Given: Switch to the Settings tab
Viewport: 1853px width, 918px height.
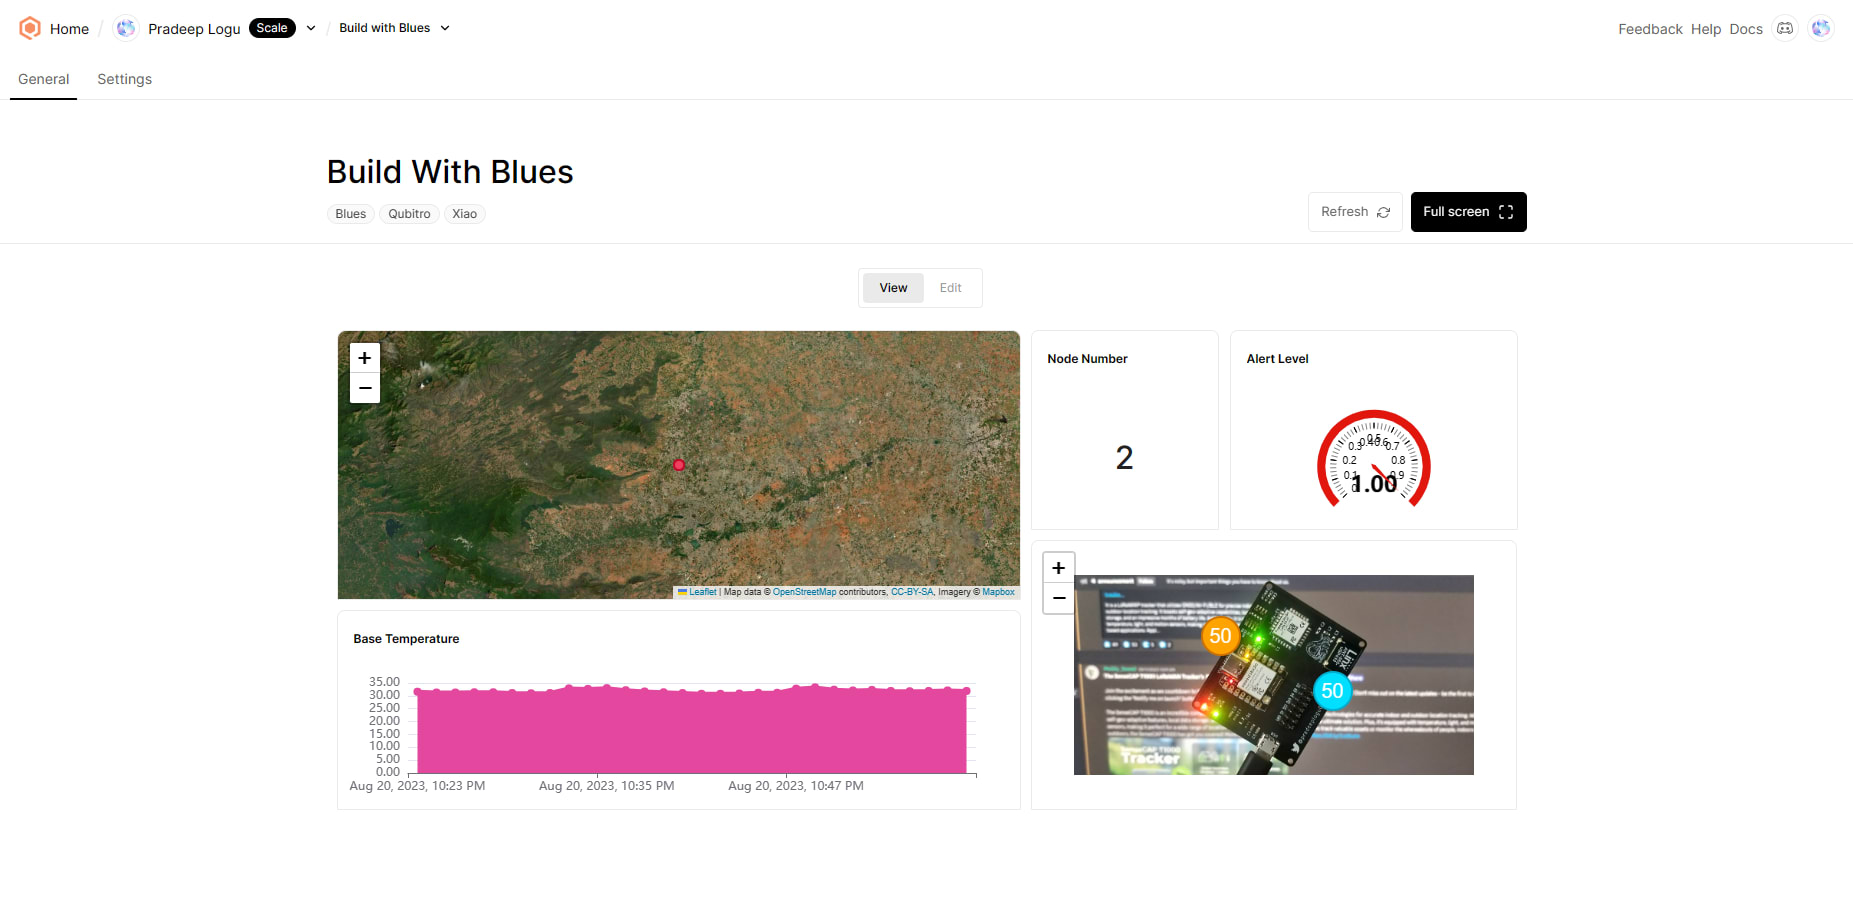Looking at the screenshot, I should click(125, 79).
